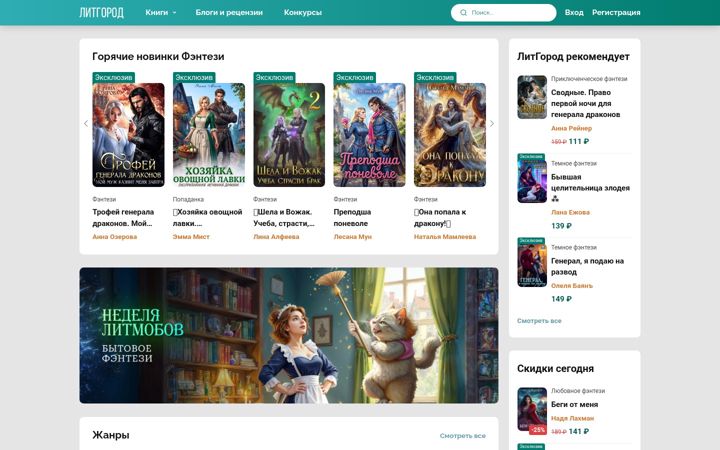
Task: Open author Олеля Баянъ
Action: coord(572,286)
